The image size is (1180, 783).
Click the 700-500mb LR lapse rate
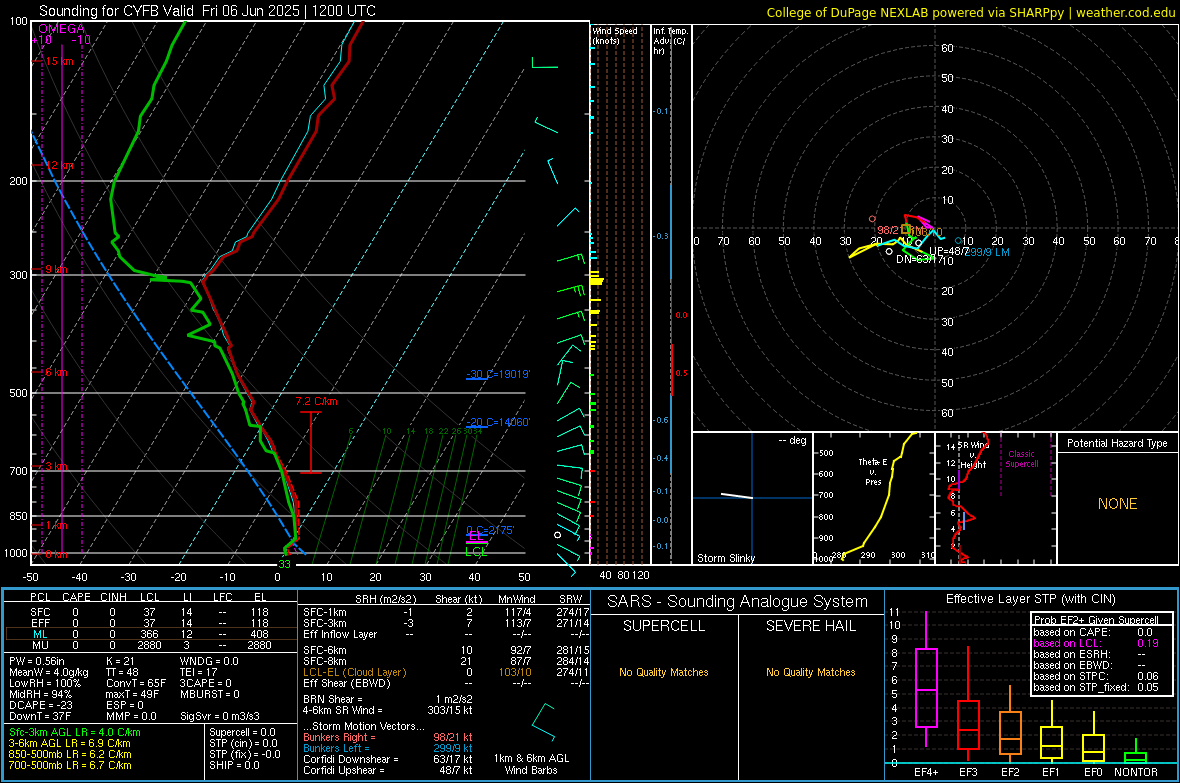click(70, 765)
